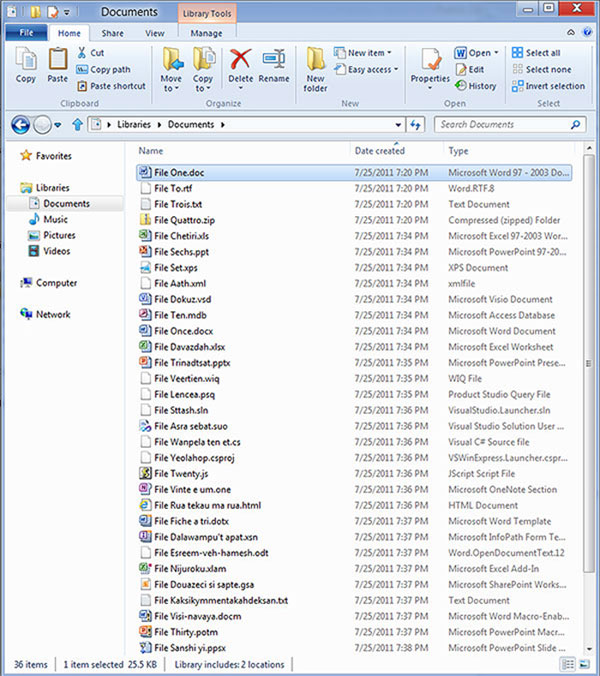600x676 pixels.
Task: Click the magnifier icon in the search box
Action: (x=575, y=125)
